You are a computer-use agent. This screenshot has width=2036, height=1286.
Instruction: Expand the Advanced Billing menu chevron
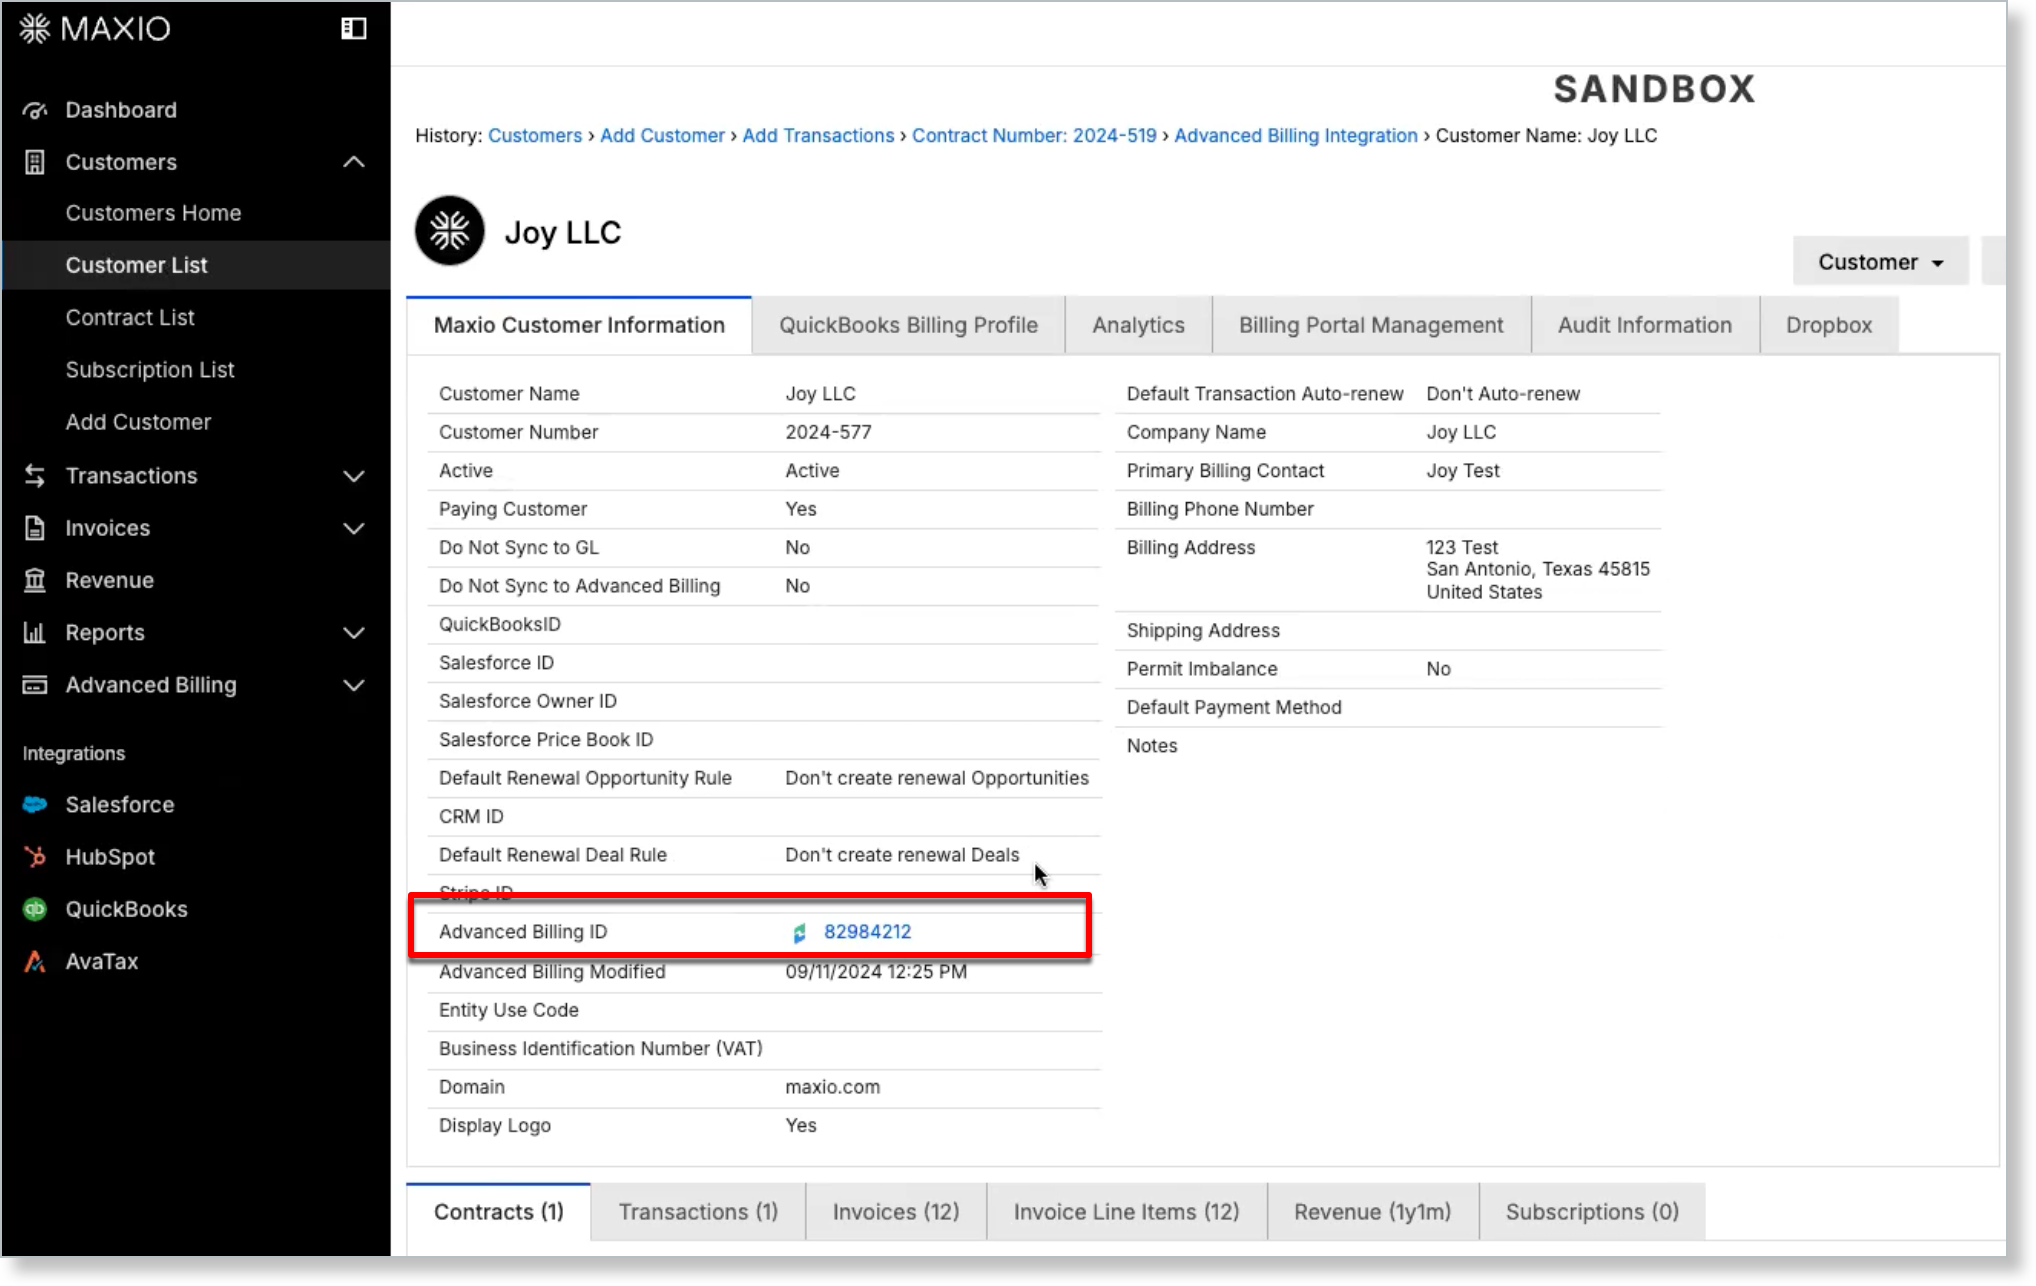point(354,685)
